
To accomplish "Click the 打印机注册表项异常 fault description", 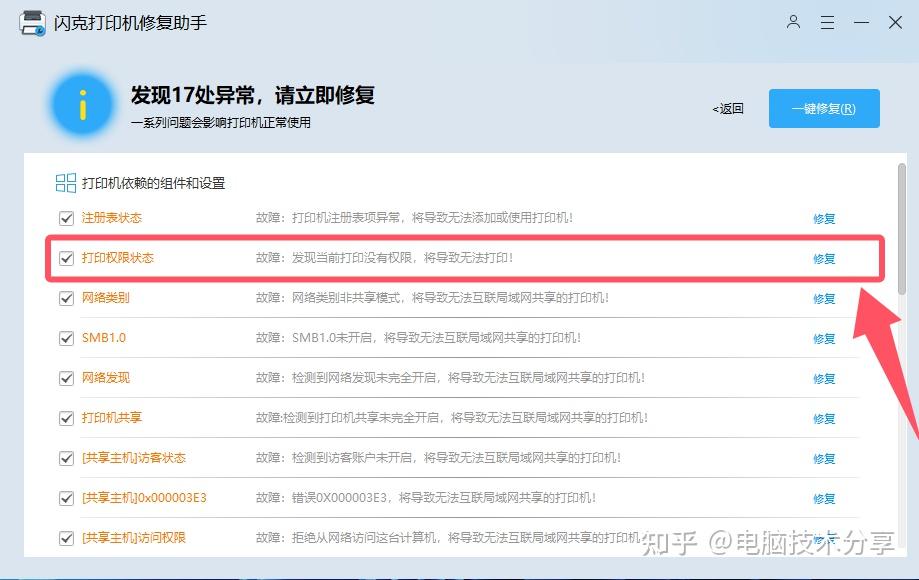I will coord(414,218).
